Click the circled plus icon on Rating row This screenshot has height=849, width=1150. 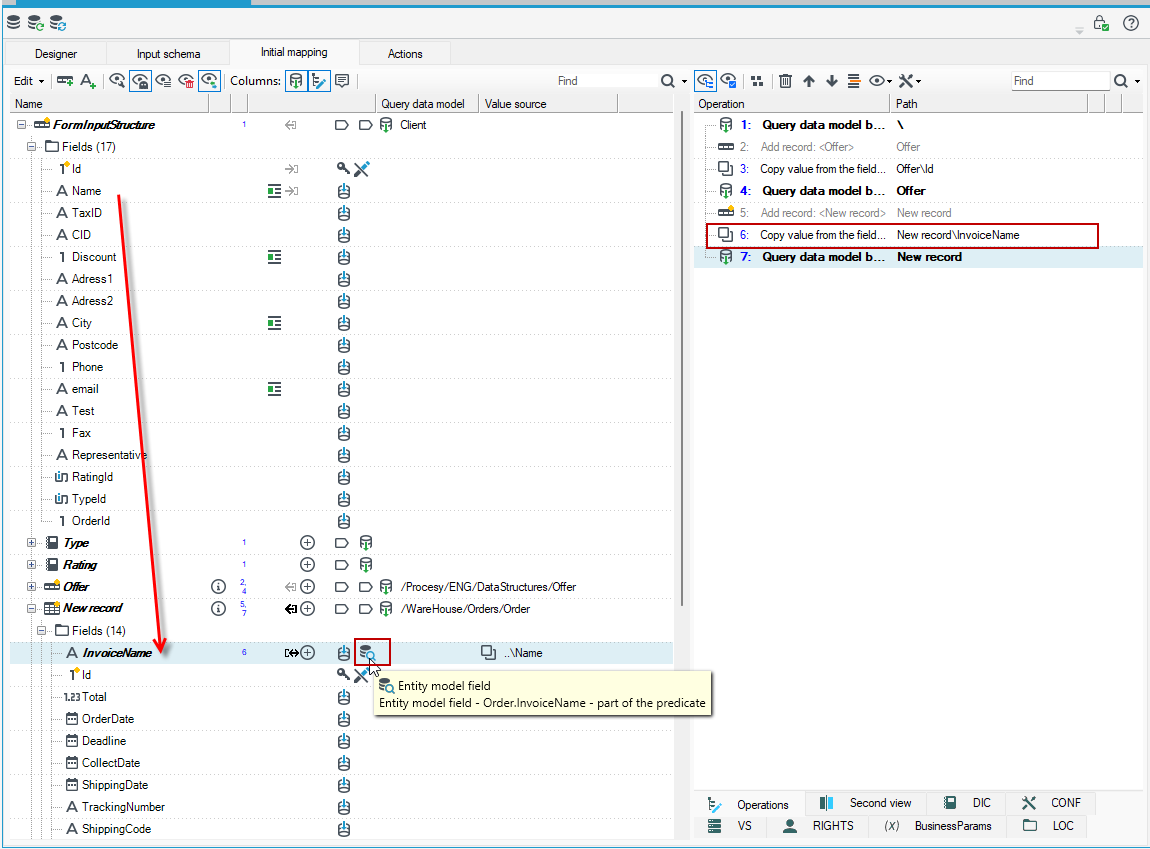pyautogui.click(x=307, y=565)
